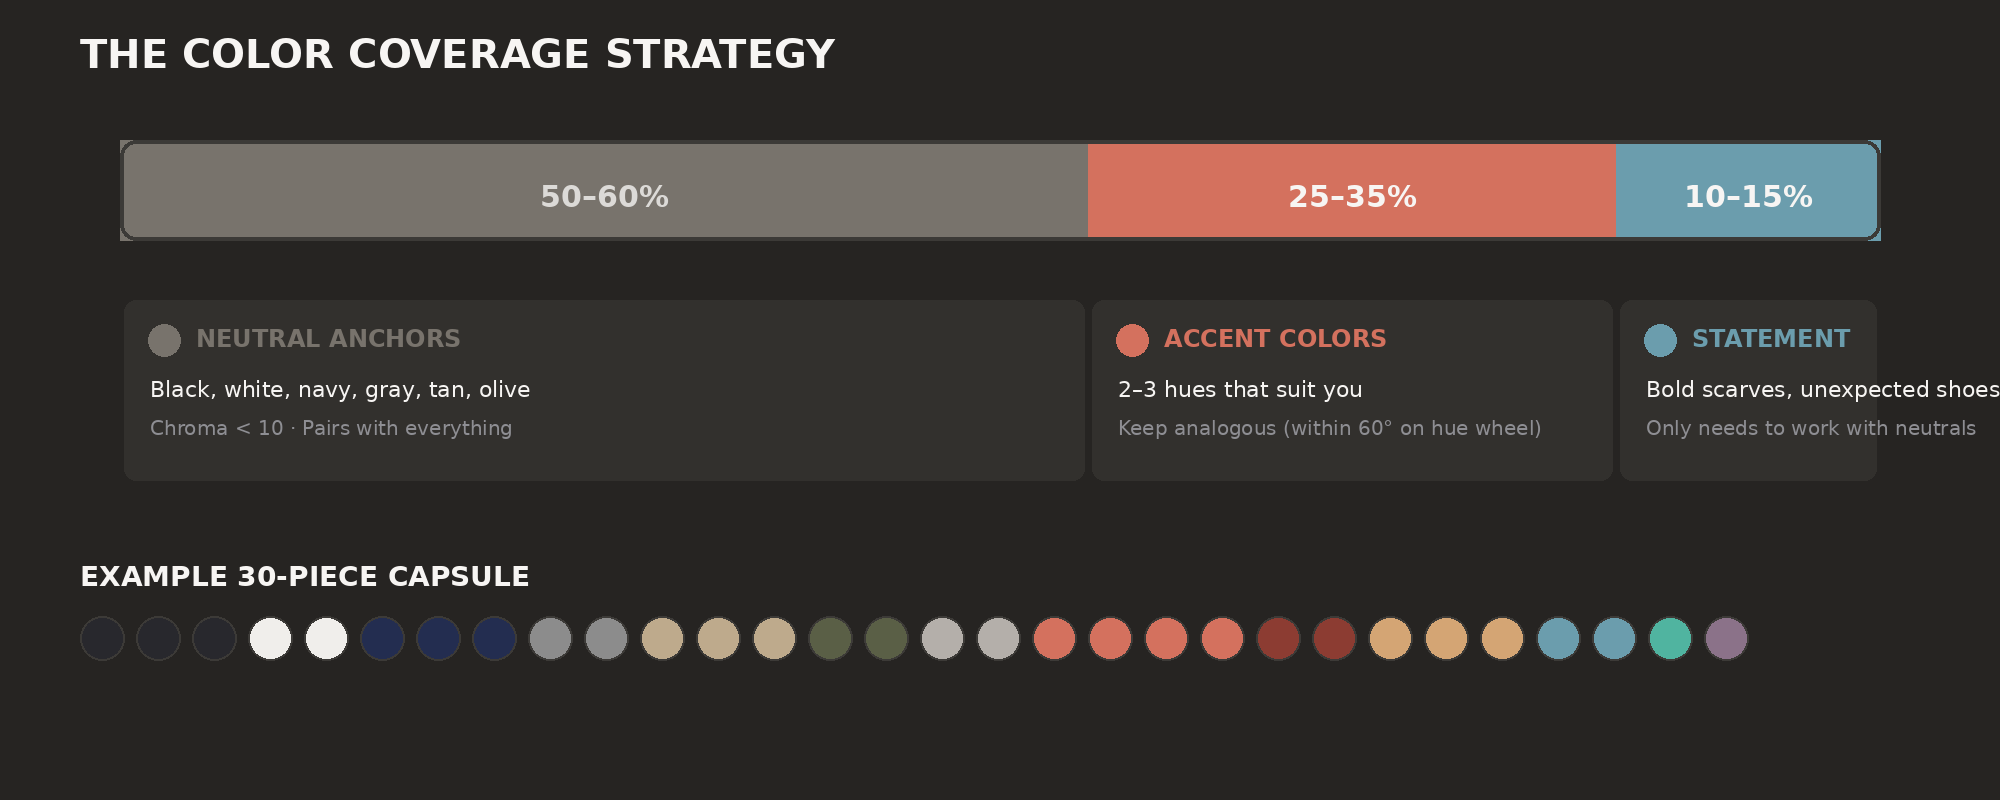
Task: Pick the mauve purple capsule swatch
Action: point(1726,638)
